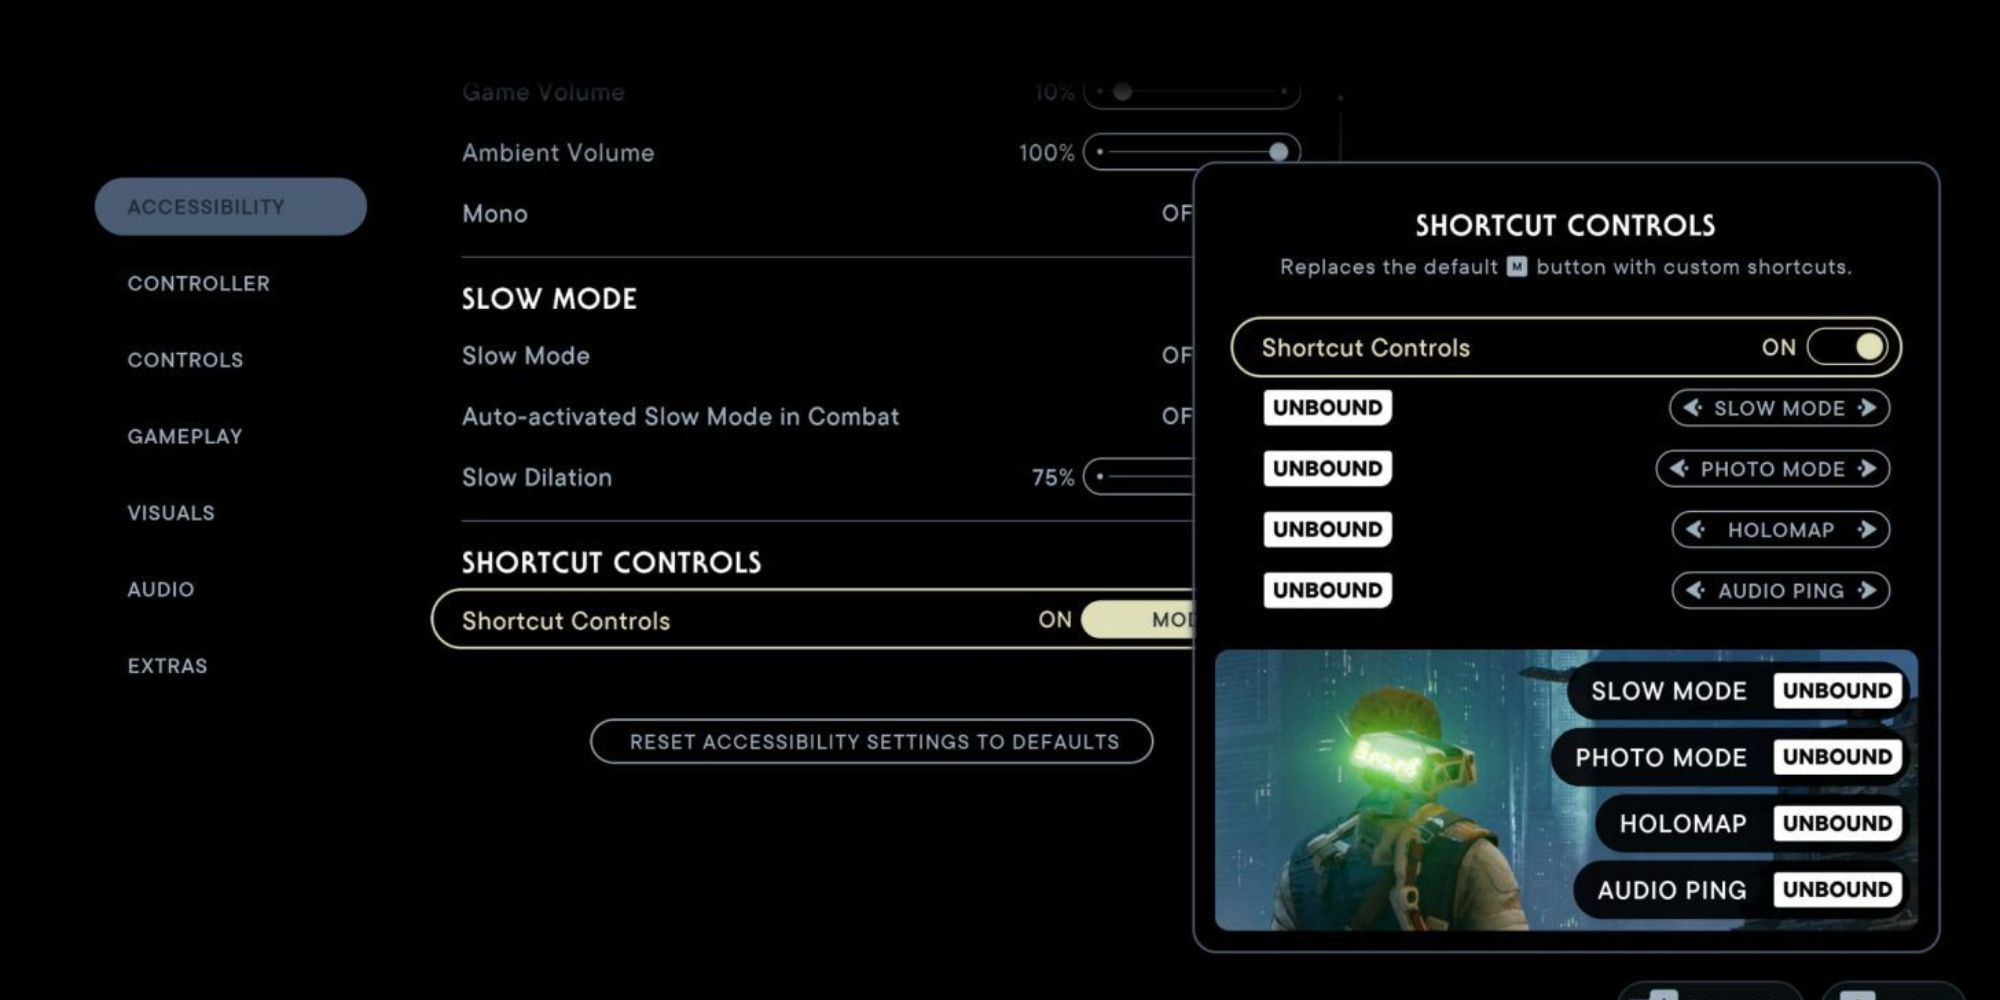Switch to the CONTROLLER tab
The image size is (2000, 1000).
pos(197,283)
